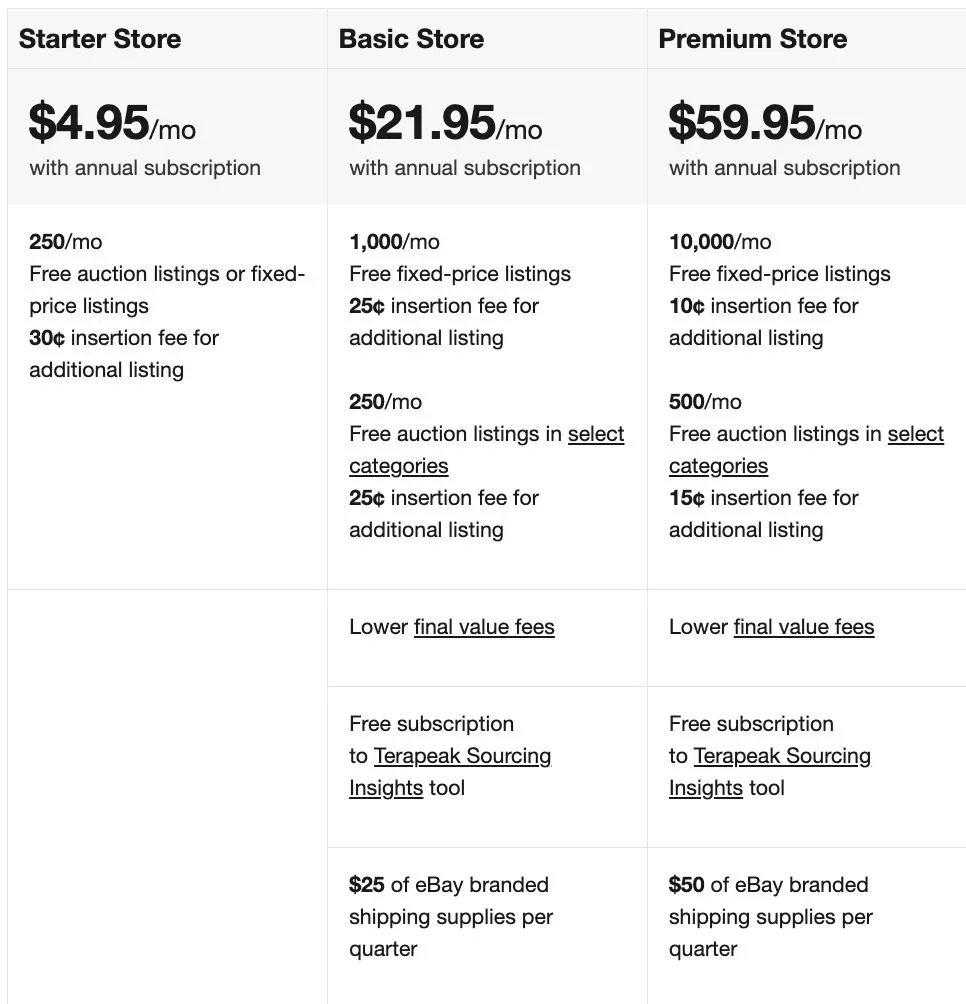This screenshot has height=1004, width=966.
Task: Click the $4.95/mo price
Action: (112, 123)
